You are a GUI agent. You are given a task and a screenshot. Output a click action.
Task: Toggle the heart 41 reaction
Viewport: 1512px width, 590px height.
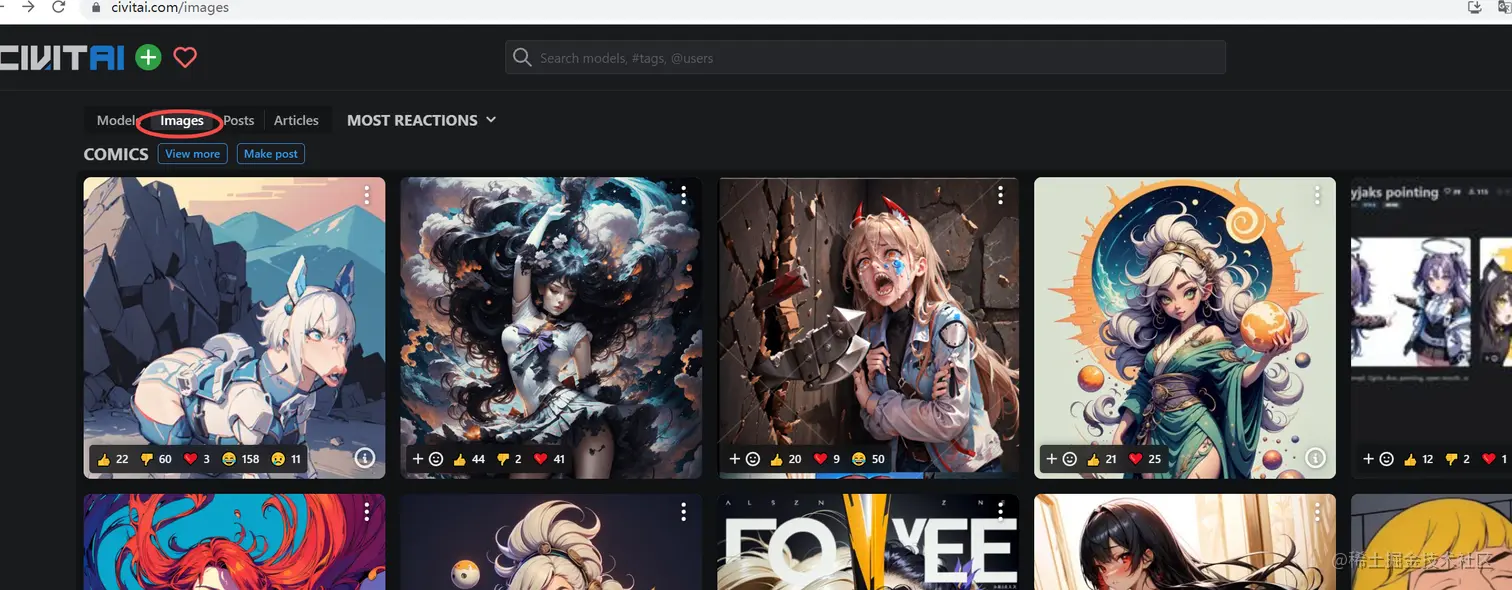[x=550, y=459]
